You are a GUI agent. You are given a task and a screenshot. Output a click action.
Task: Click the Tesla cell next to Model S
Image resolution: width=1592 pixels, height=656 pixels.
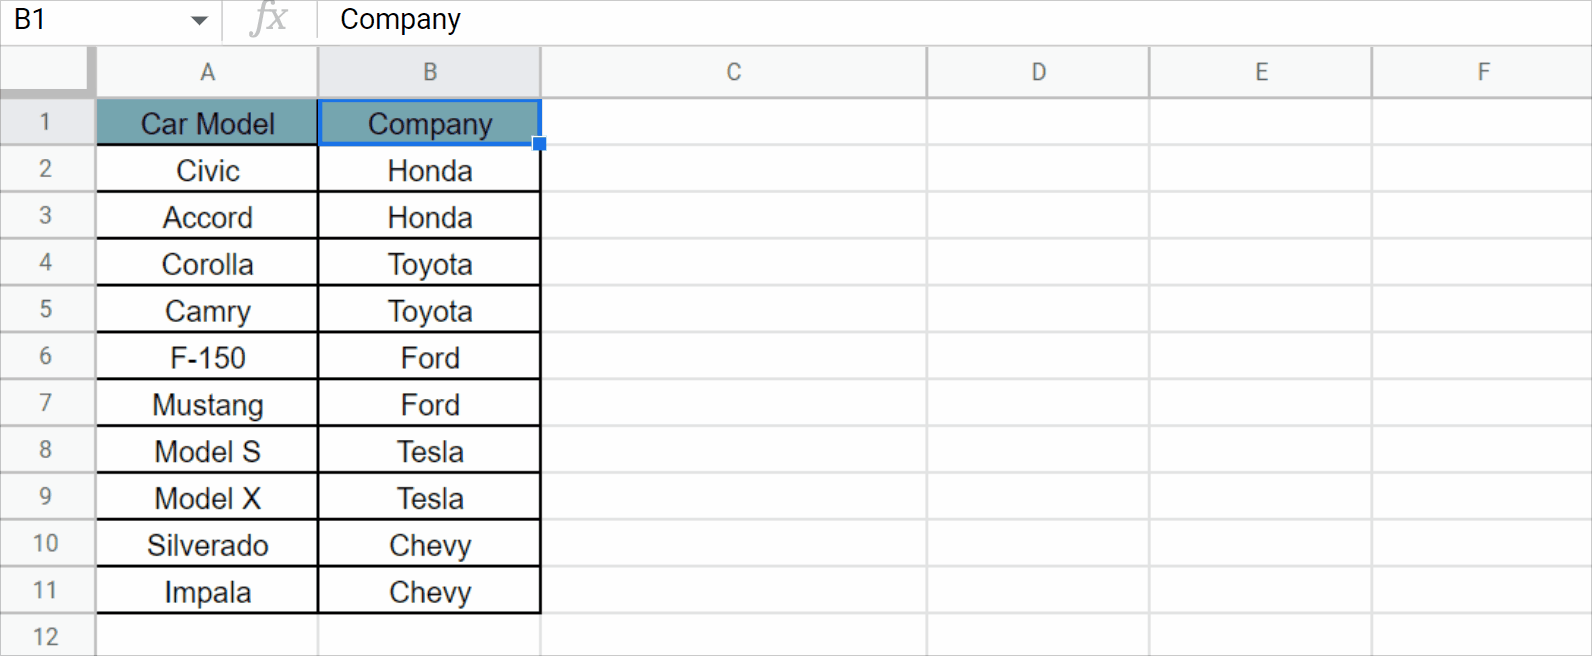(x=430, y=451)
